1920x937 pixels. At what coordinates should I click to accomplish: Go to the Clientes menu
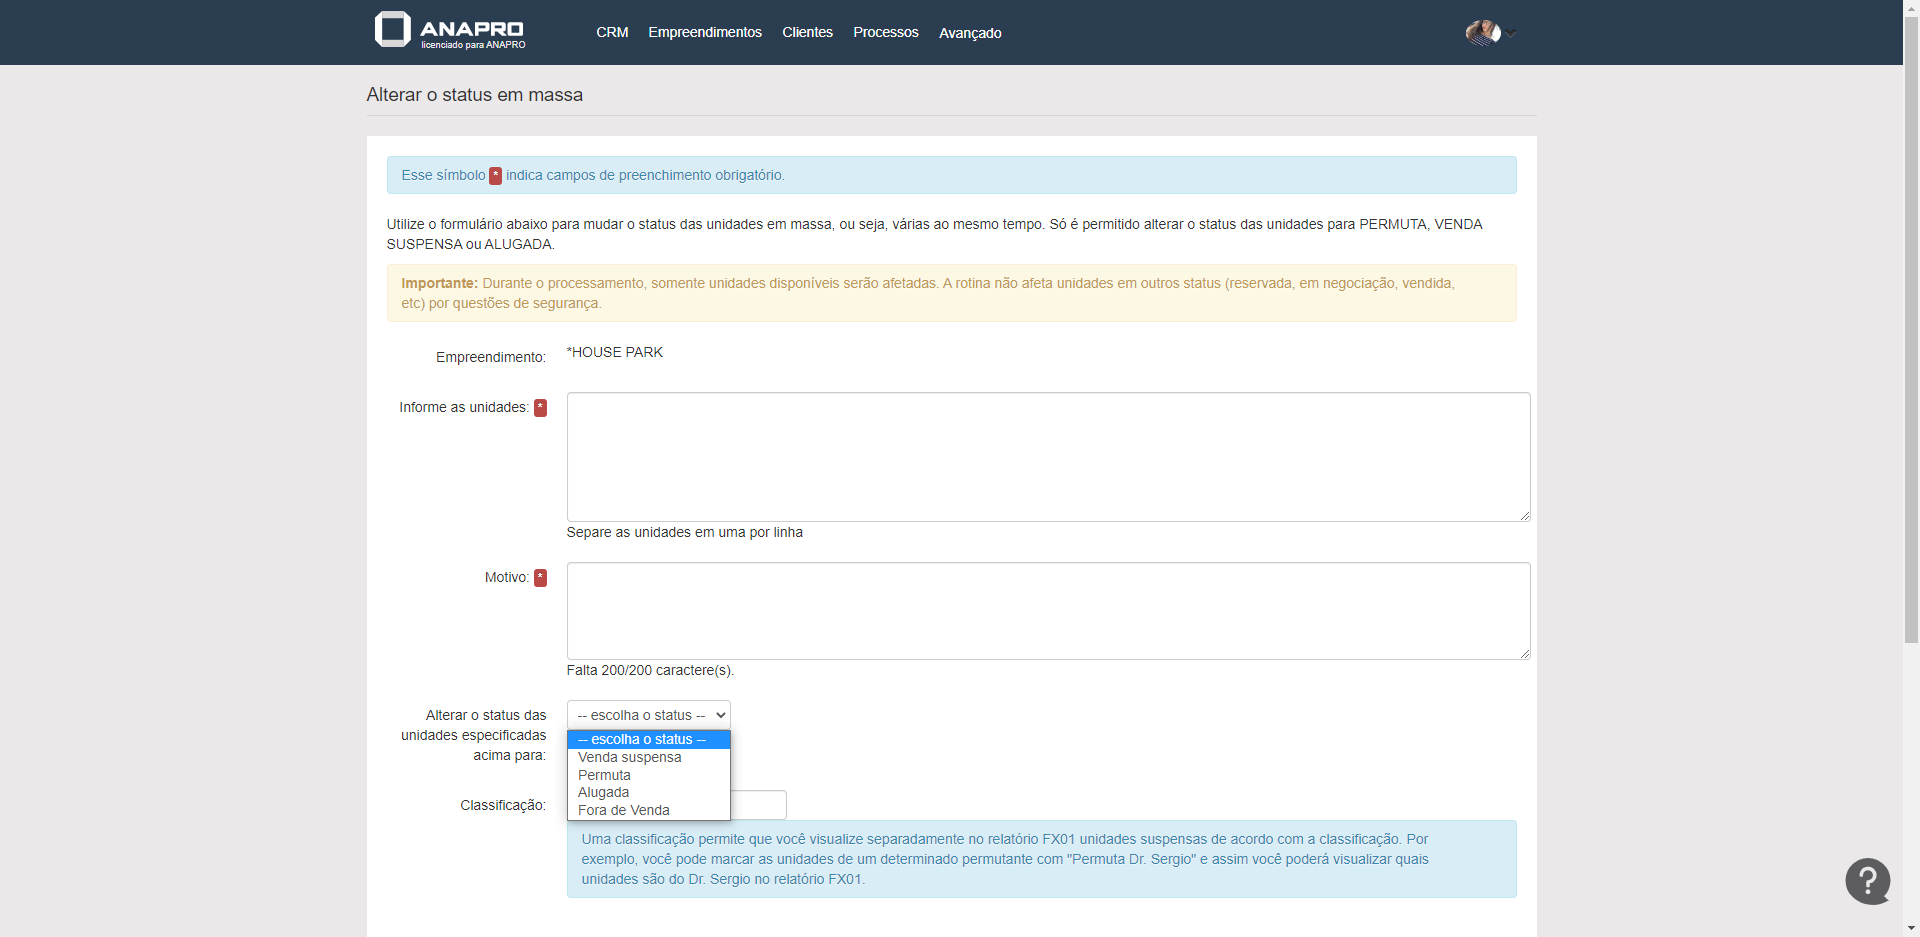[x=807, y=33]
